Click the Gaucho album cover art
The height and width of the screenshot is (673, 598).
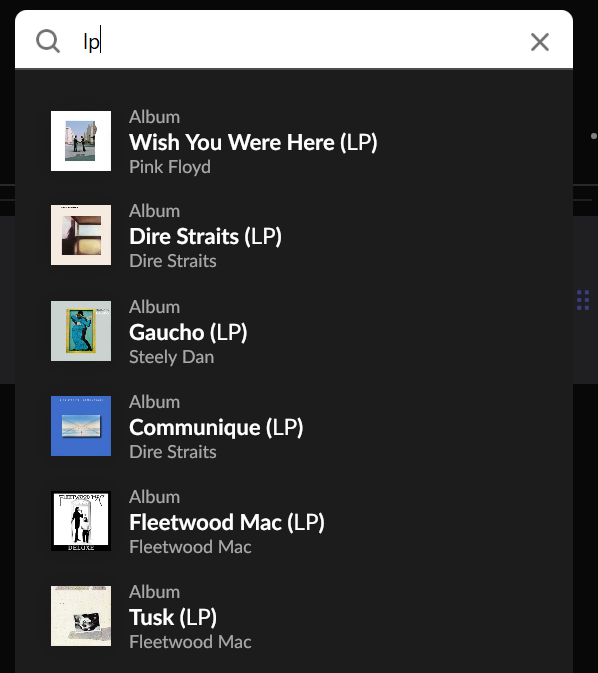[x=81, y=330]
